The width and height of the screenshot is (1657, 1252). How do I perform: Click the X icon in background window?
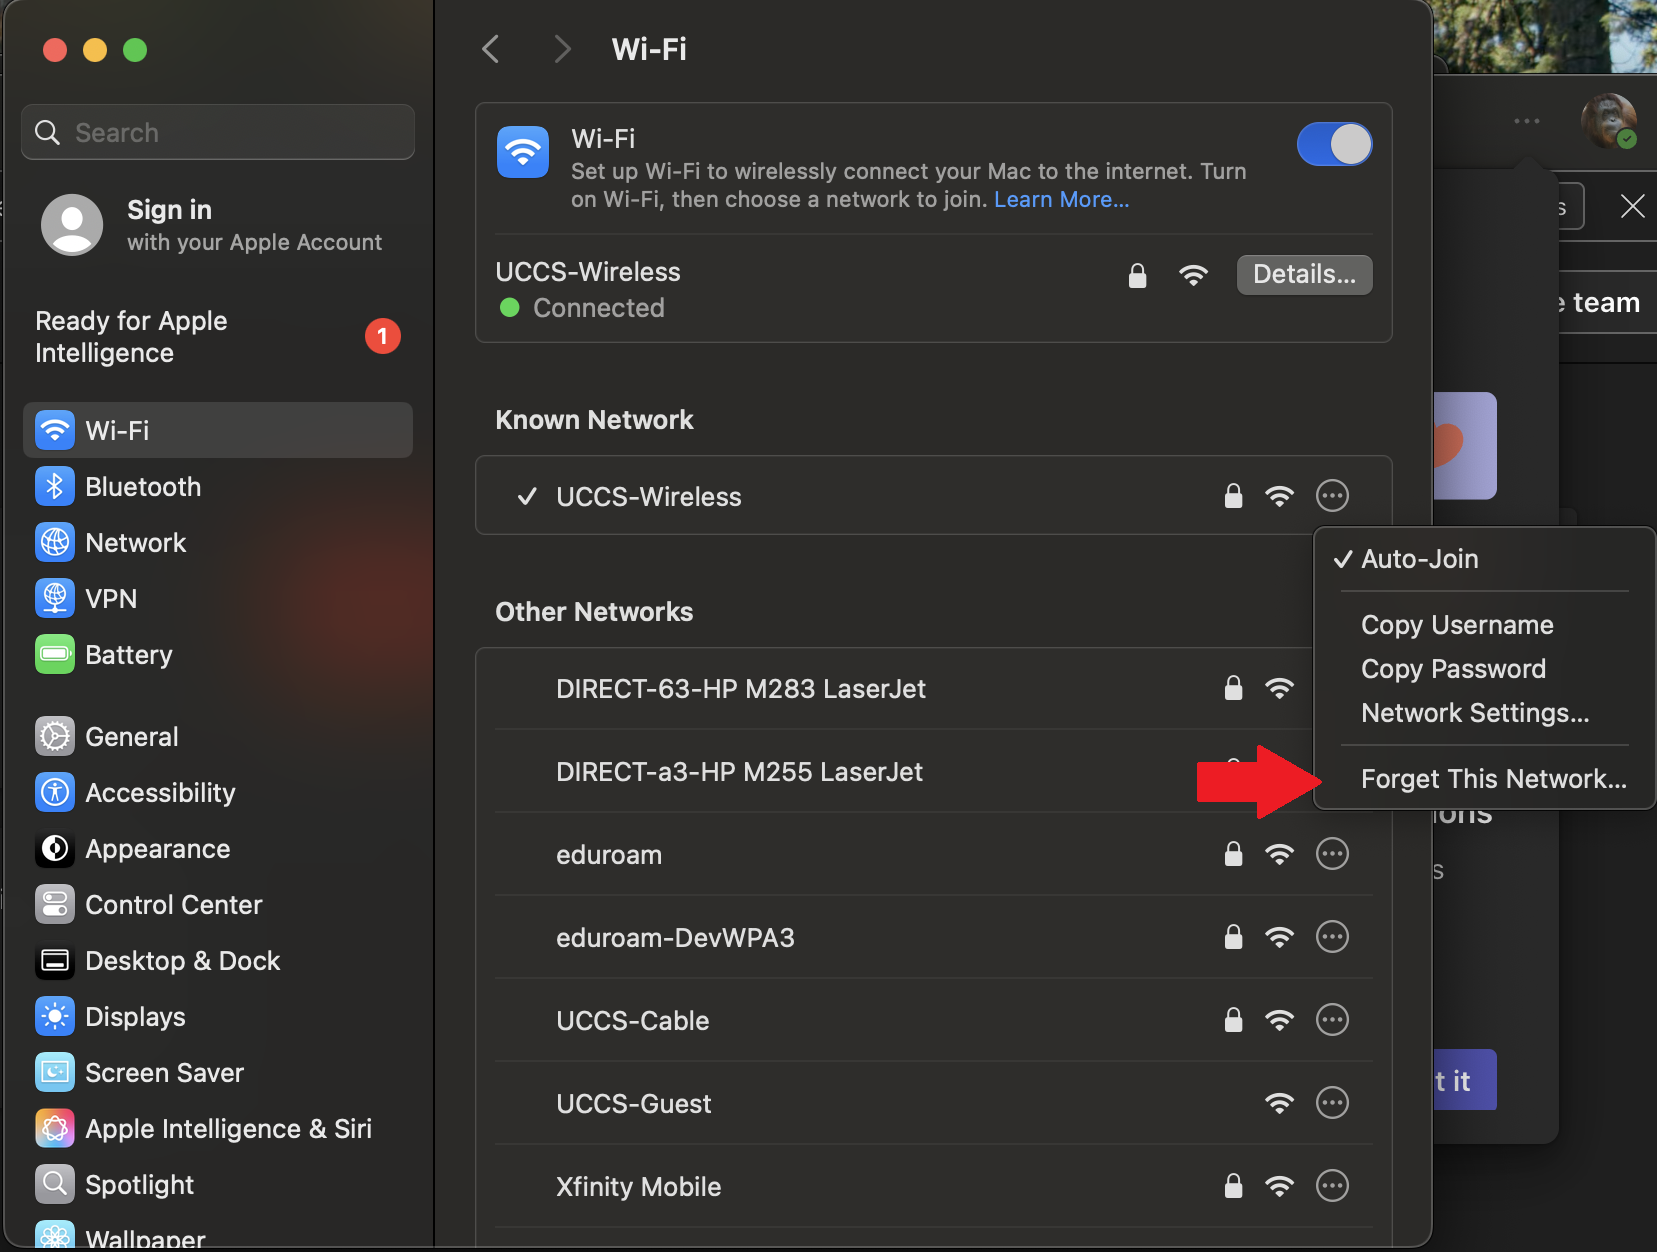click(x=1631, y=206)
